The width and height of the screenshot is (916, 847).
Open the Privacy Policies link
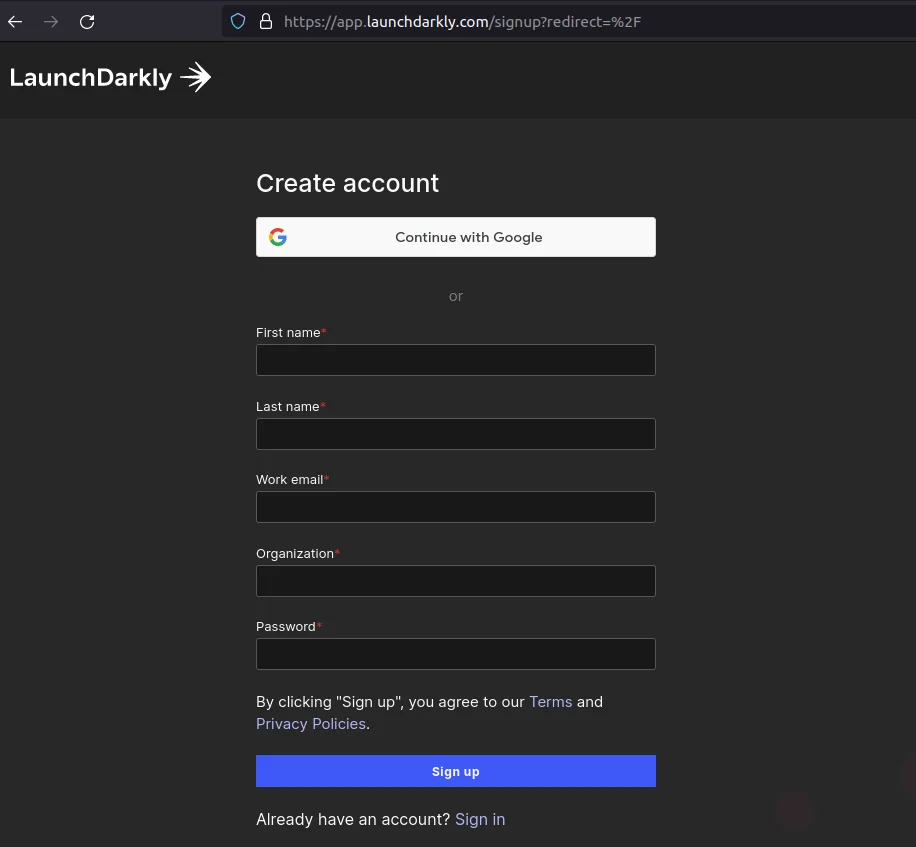point(311,724)
